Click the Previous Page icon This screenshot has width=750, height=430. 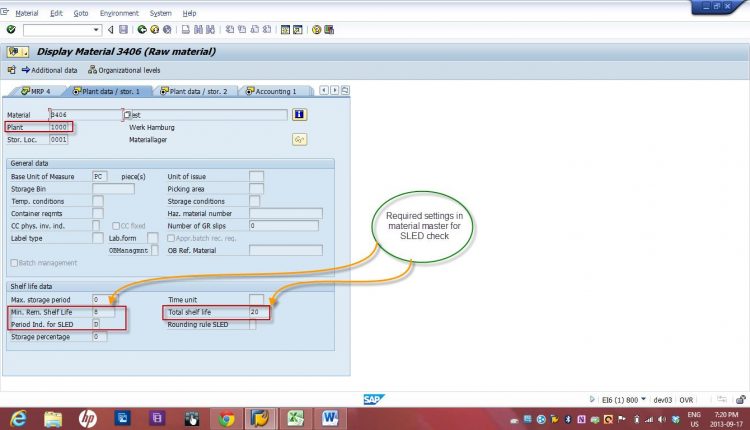tap(242, 30)
